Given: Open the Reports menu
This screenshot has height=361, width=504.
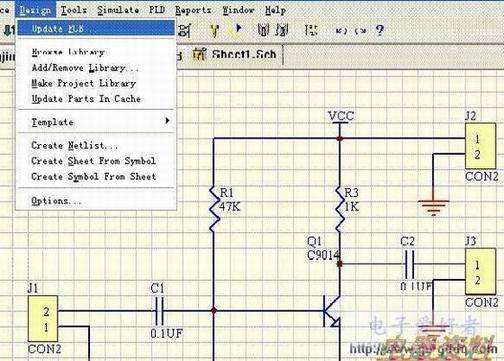Looking at the screenshot, I should coord(193,10).
